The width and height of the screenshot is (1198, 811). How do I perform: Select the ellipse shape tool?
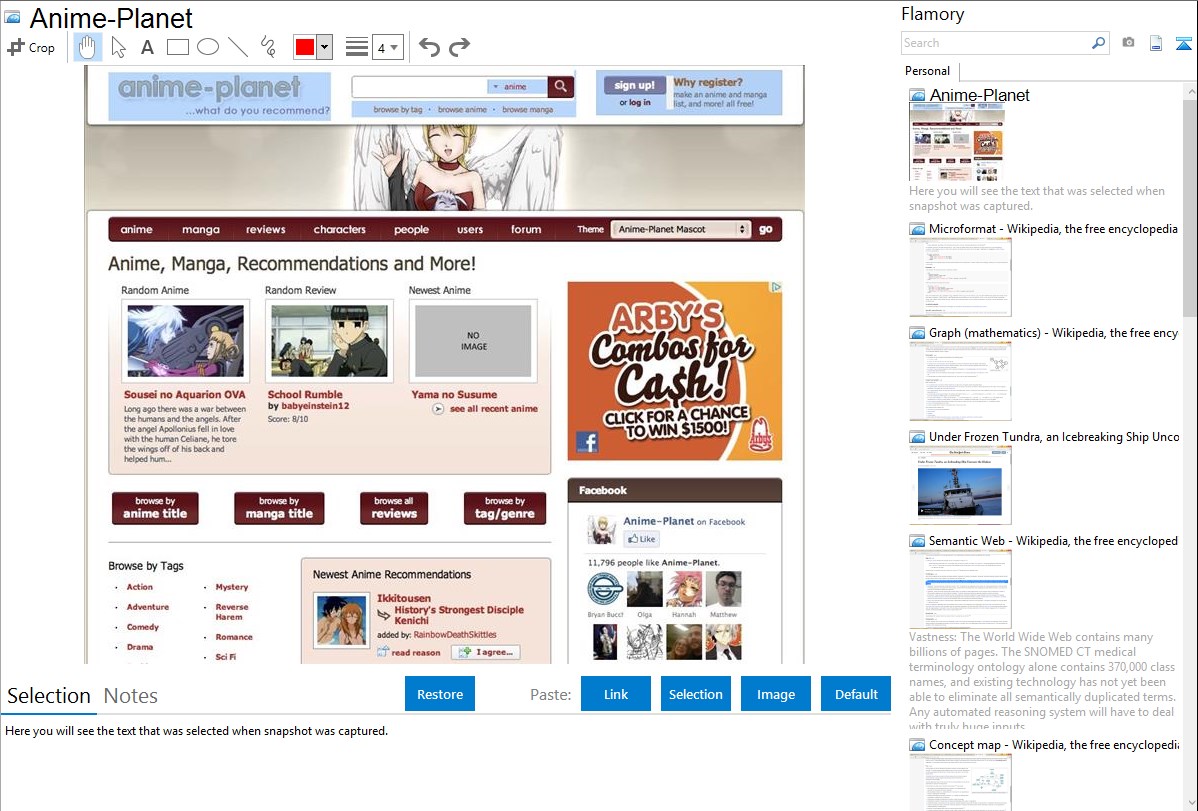point(208,47)
